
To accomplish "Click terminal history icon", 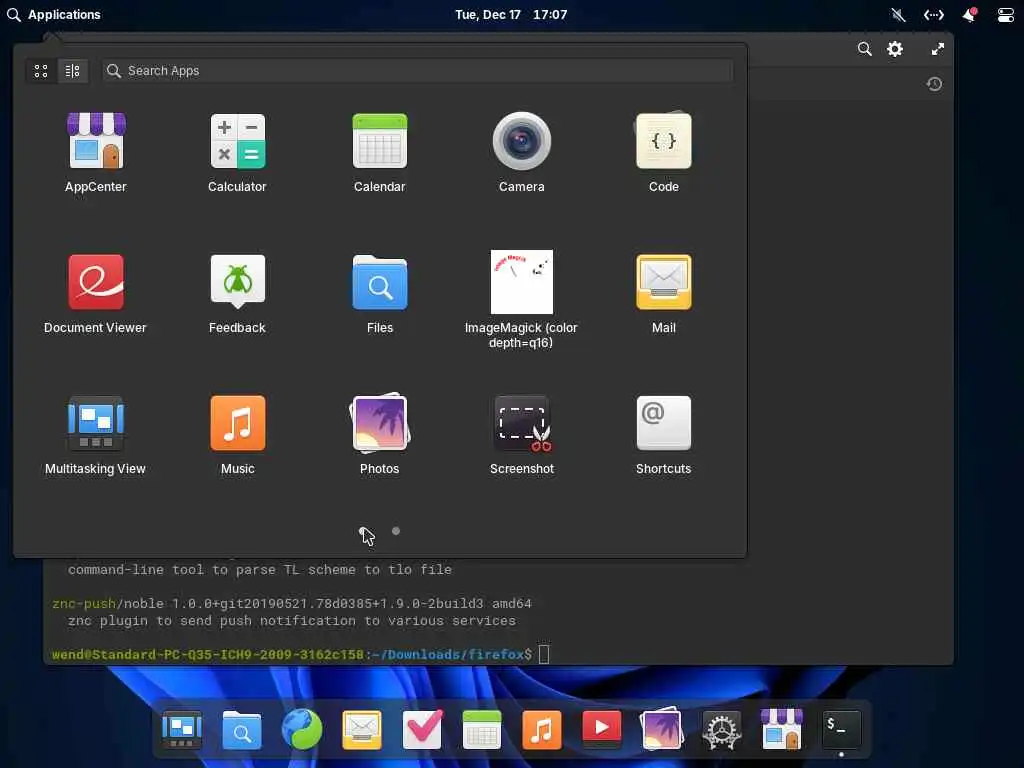I will coord(934,84).
